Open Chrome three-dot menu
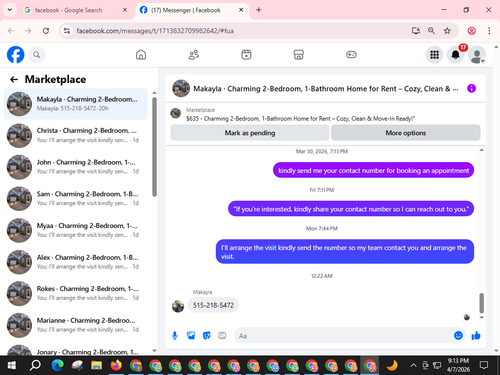Viewport: 500px width, 375px height. (489, 31)
